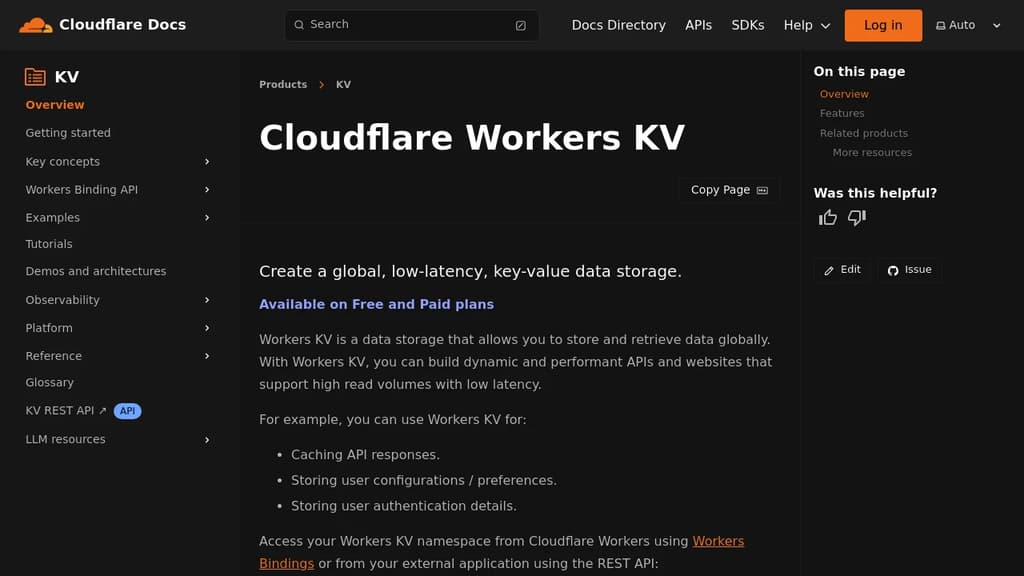Viewport: 1024px width, 576px height.
Task: Expand the Observability section chevron
Action: (207, 300)
